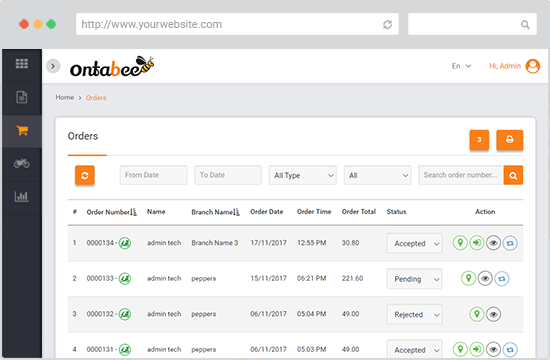Click location pin icon for order 0000132
550x360 pixels.
point(477,314)
